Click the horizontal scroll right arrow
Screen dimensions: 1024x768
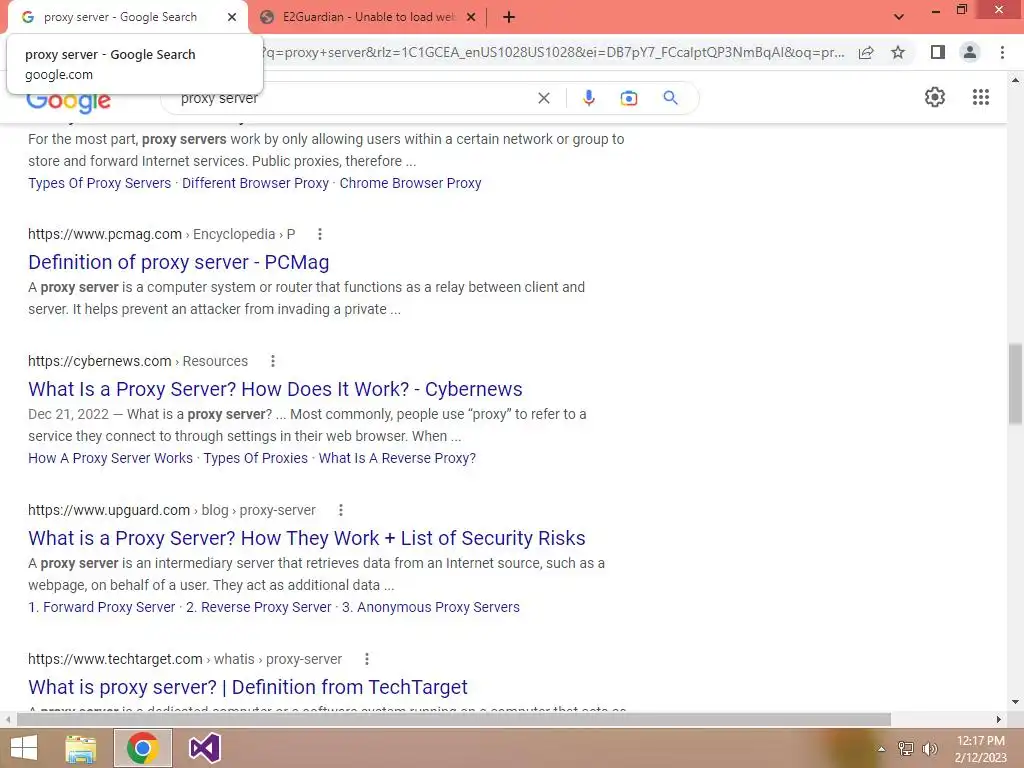[998, 719]
